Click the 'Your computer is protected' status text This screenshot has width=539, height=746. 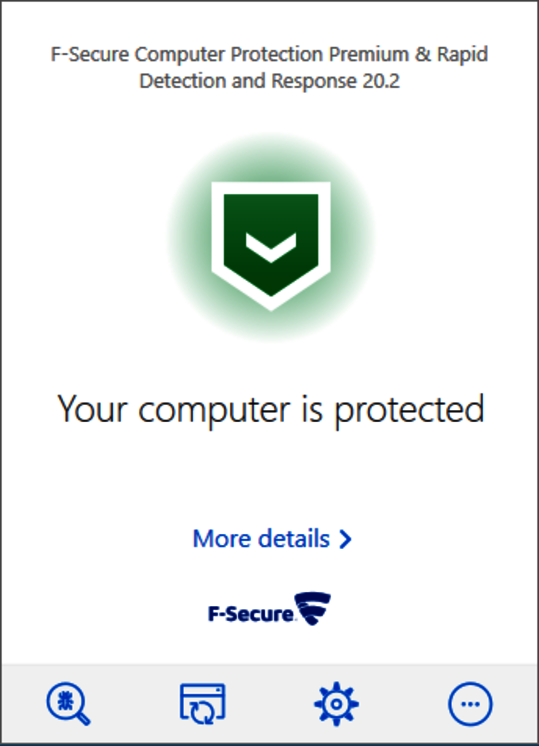271,410
